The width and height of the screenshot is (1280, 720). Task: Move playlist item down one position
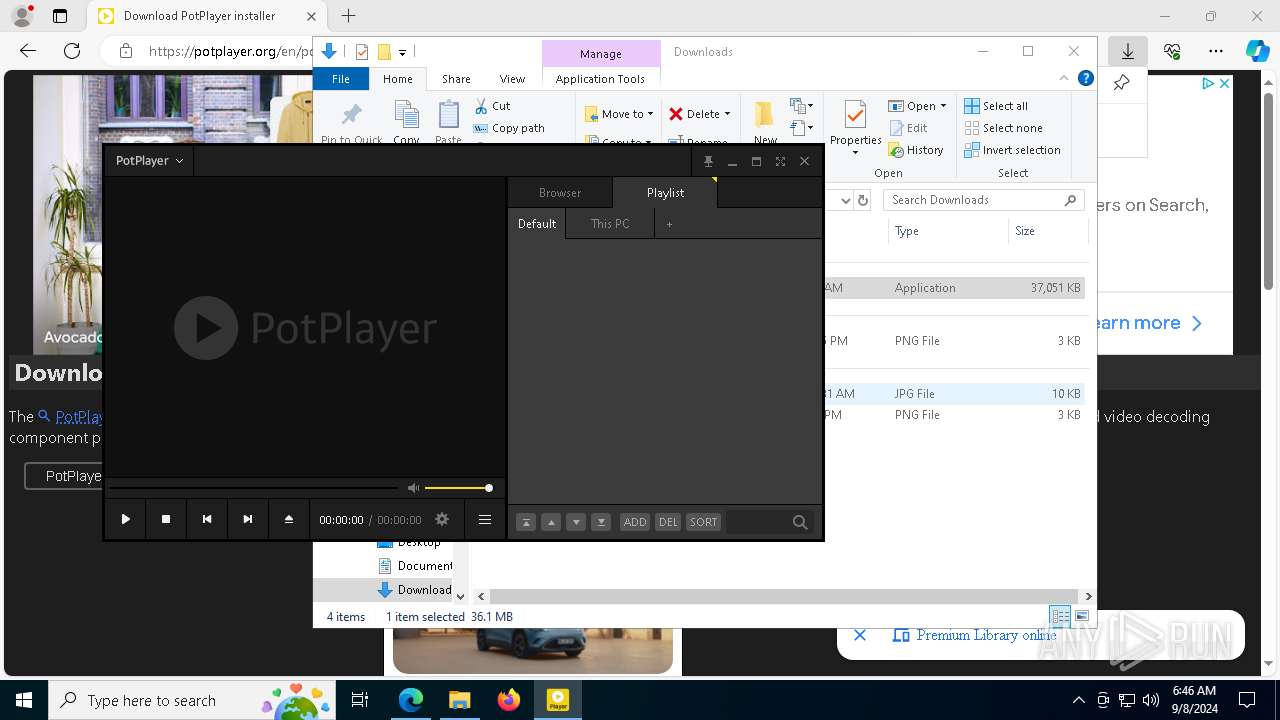click(576, 522)
